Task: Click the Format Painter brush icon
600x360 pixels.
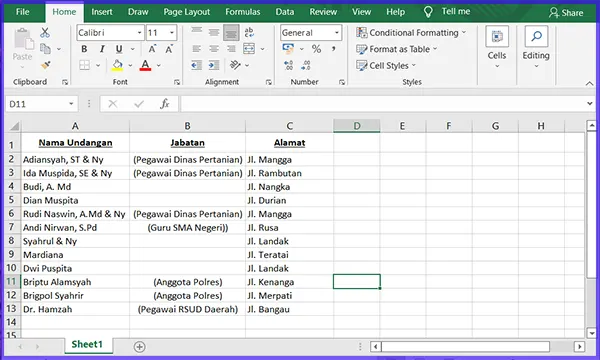Action: 46,65
